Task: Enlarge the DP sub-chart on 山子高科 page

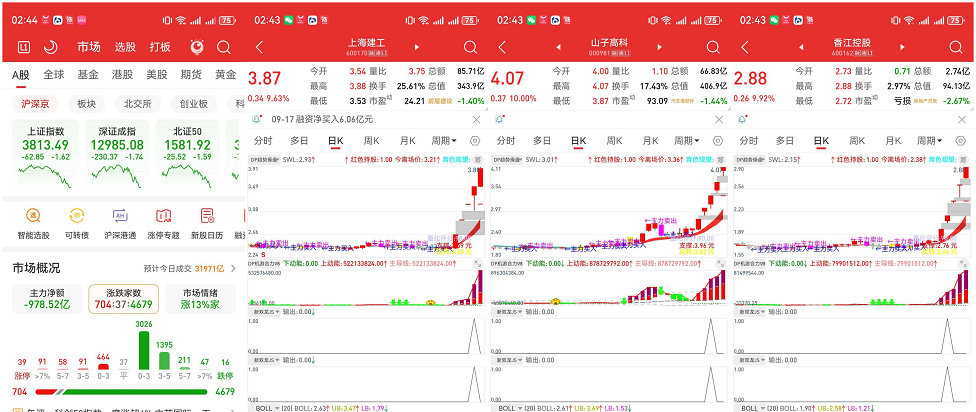Action: [721, 265]
